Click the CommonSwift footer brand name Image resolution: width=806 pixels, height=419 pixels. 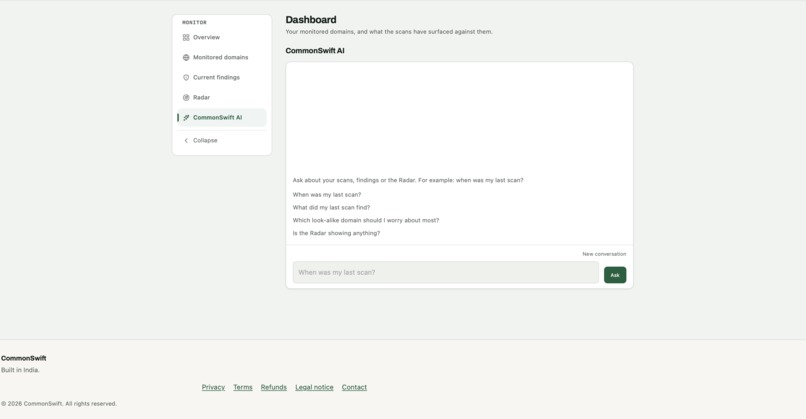pos(24,358)
